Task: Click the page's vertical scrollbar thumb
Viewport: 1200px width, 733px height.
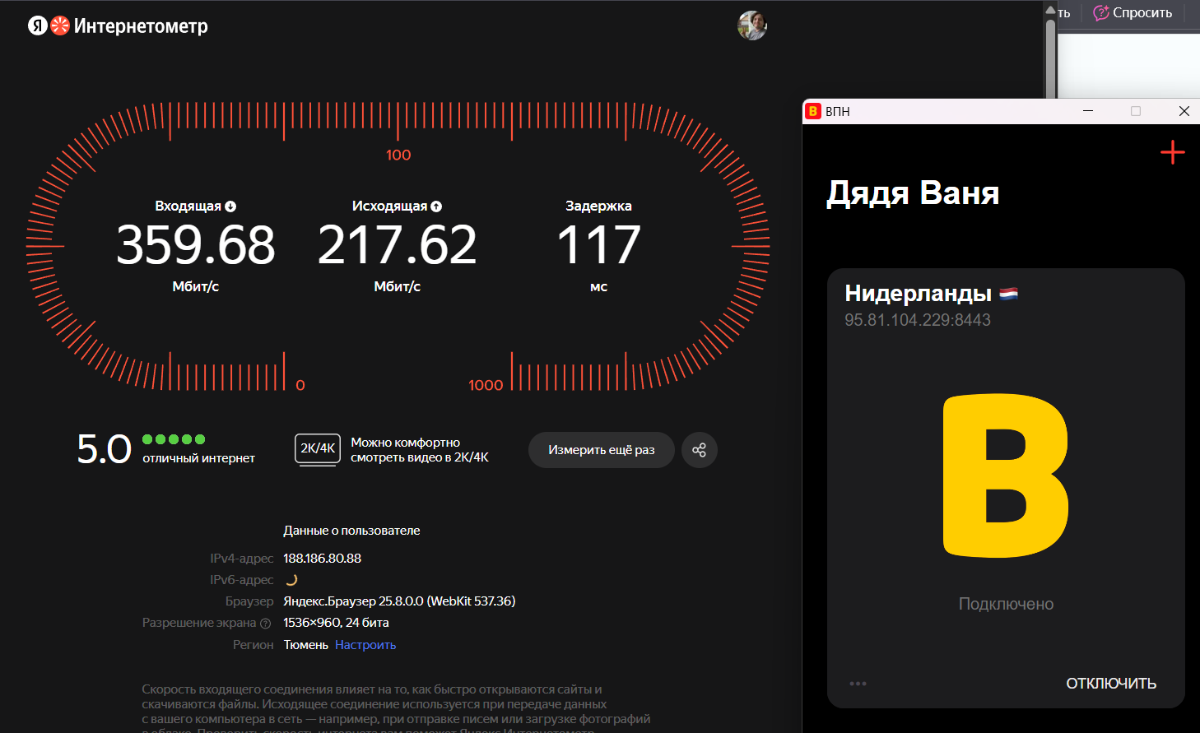Action: (x=1049, y=58)
